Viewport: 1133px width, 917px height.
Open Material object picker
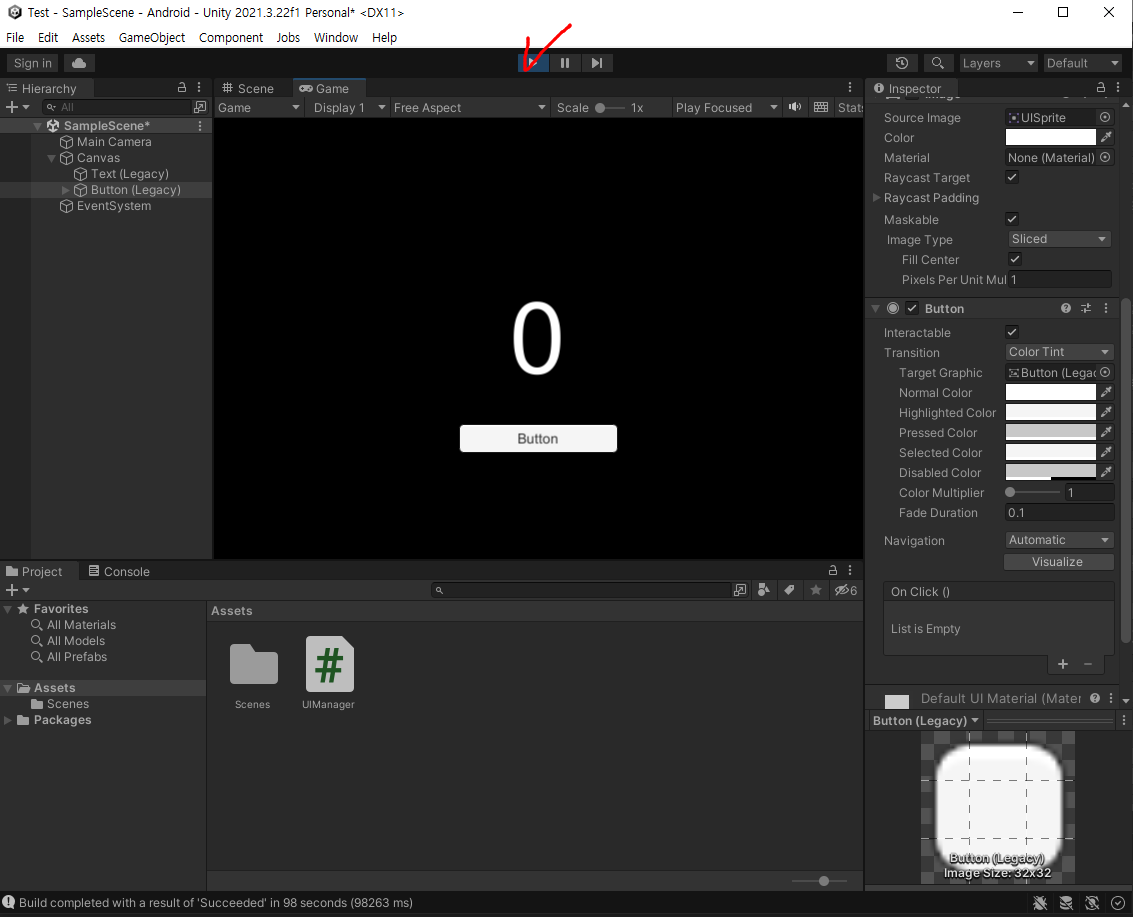pos(1105,158)
